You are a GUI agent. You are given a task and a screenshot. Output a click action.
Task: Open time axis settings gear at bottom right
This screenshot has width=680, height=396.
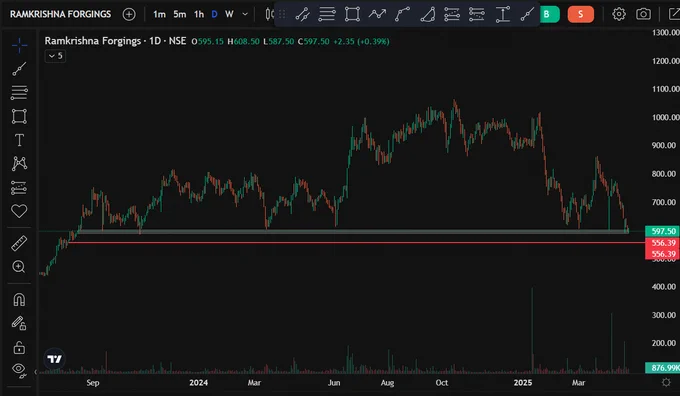(x=666, y=383)
